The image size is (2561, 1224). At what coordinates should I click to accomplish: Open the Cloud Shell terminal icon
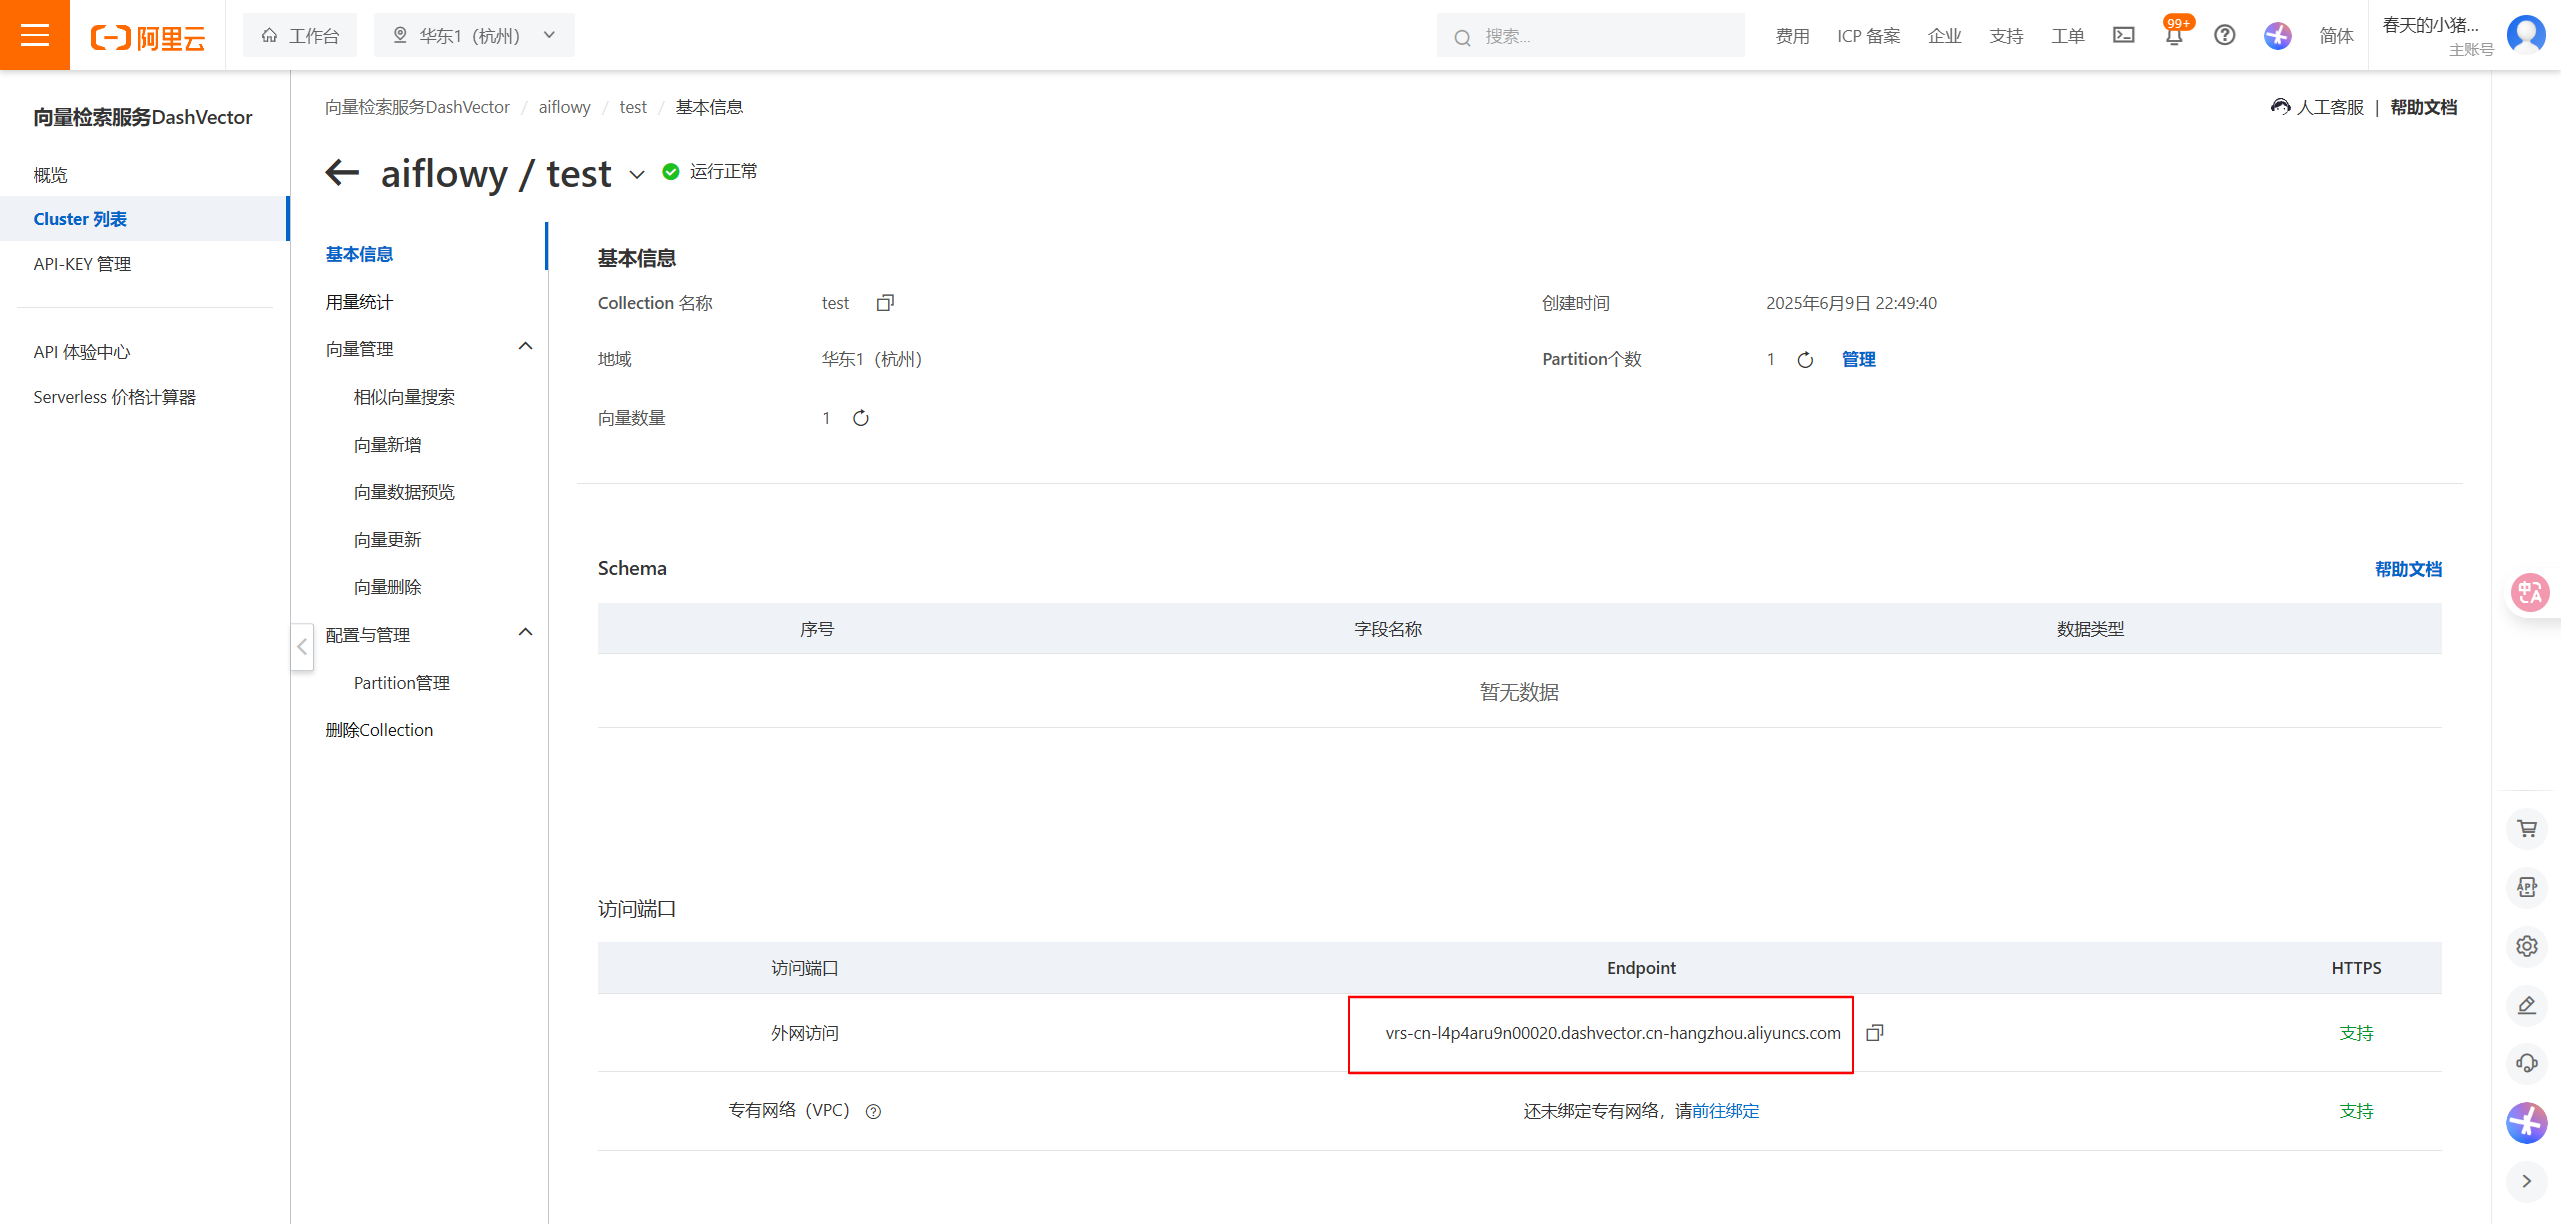tap(2123, 36)
